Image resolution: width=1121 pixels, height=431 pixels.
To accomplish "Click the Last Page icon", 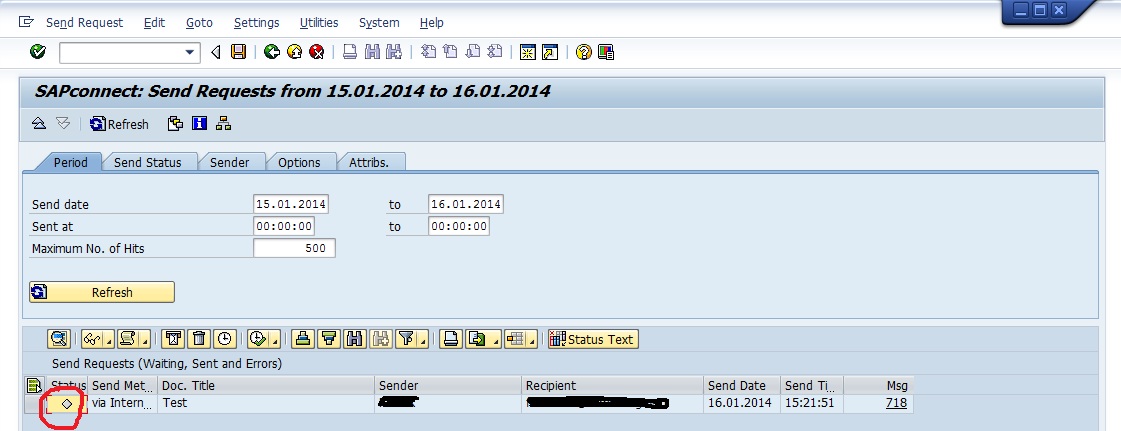I will coord(495,51).
